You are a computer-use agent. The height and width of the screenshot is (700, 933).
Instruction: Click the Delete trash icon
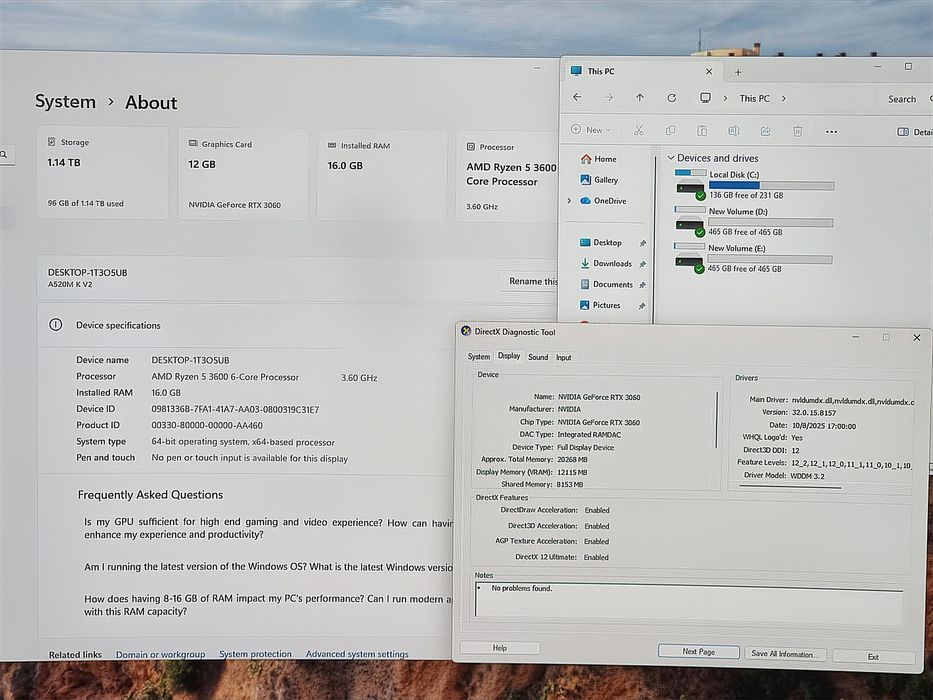[x=798, y=130]
